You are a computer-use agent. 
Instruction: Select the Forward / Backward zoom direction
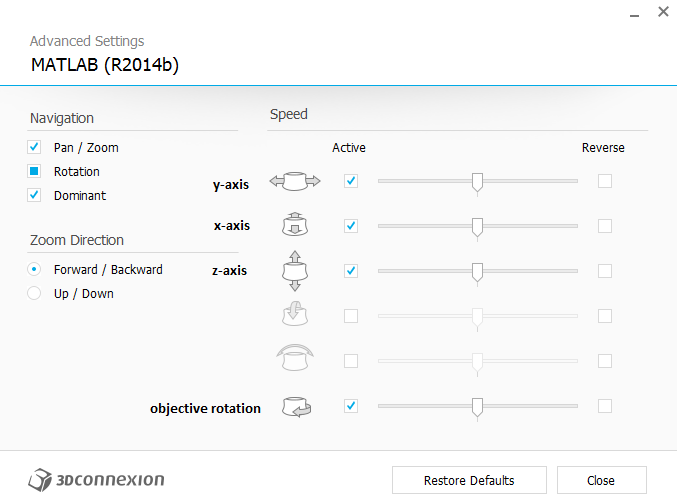click(34, 269)
